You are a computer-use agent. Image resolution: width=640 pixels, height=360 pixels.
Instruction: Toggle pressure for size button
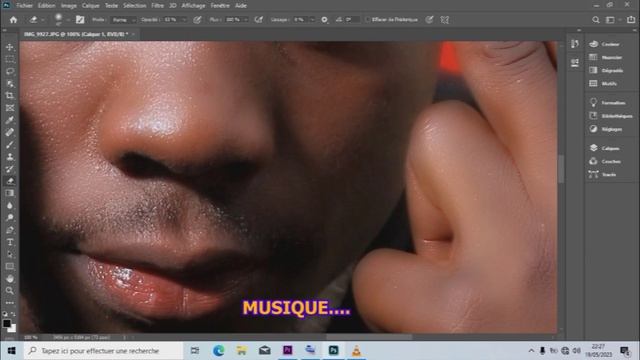tap(429, 20)
